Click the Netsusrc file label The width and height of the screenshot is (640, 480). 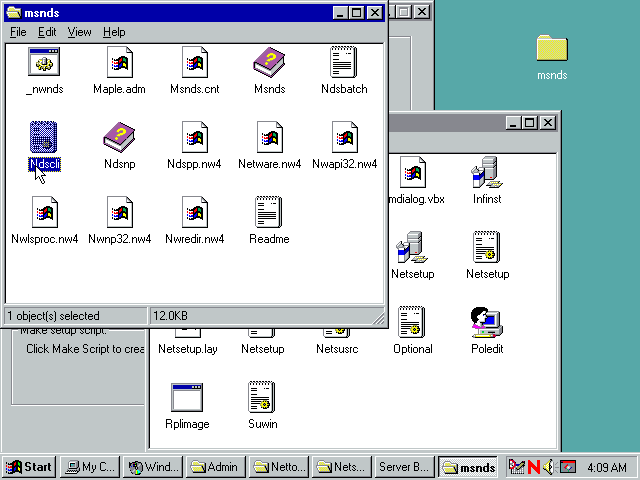pos(337,349)
